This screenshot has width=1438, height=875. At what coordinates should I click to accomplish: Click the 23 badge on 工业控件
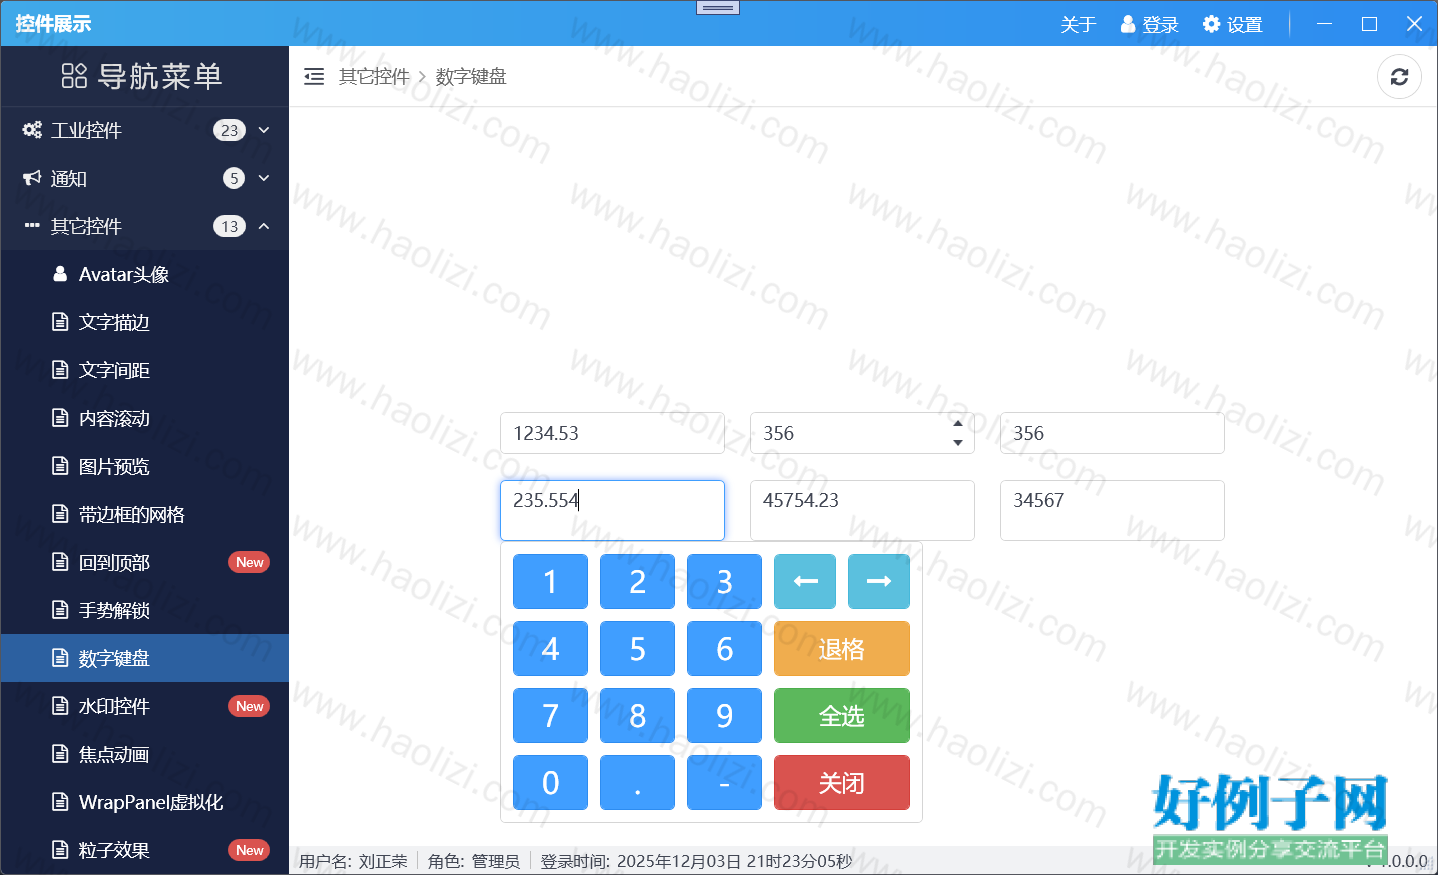click(x=229, y=130)
